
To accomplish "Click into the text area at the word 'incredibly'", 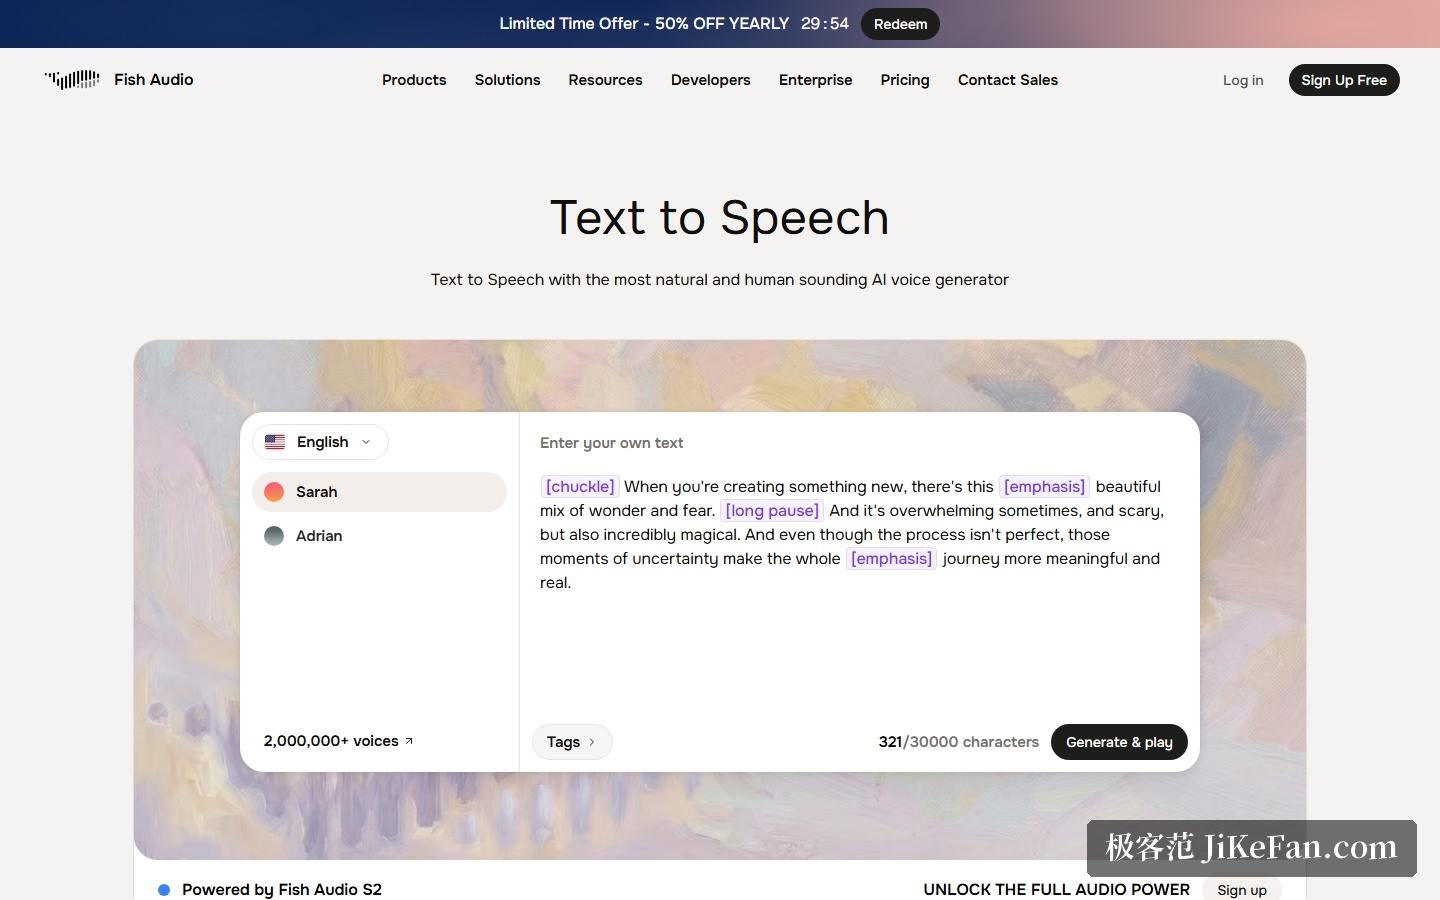I will (639, 535).
